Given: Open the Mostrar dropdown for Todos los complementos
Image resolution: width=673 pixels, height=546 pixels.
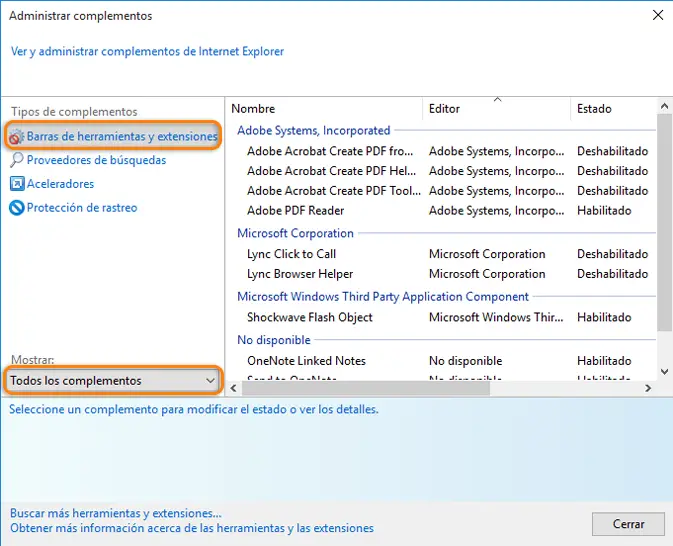Looking at the screenshot, I should click(113, 380).
